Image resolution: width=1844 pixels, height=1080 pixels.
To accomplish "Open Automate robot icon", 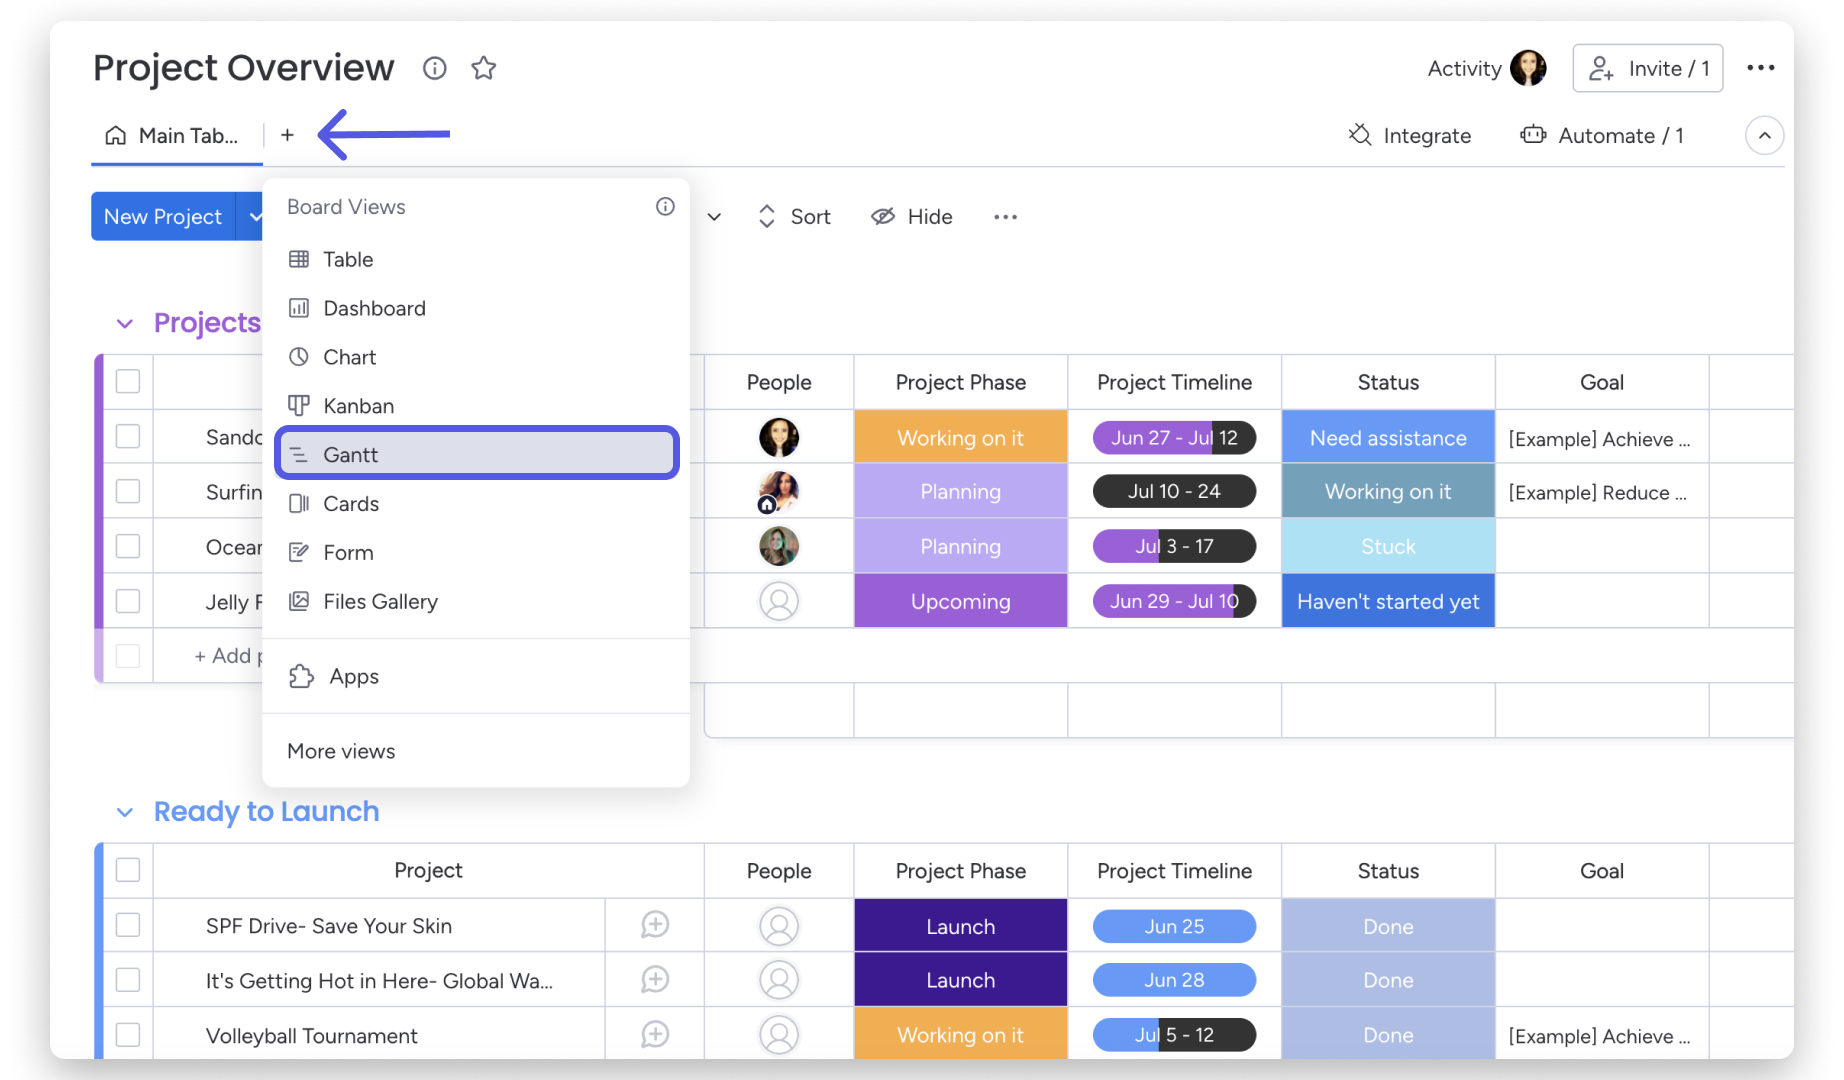I will pyautogui.click(x=1533, y=135).
